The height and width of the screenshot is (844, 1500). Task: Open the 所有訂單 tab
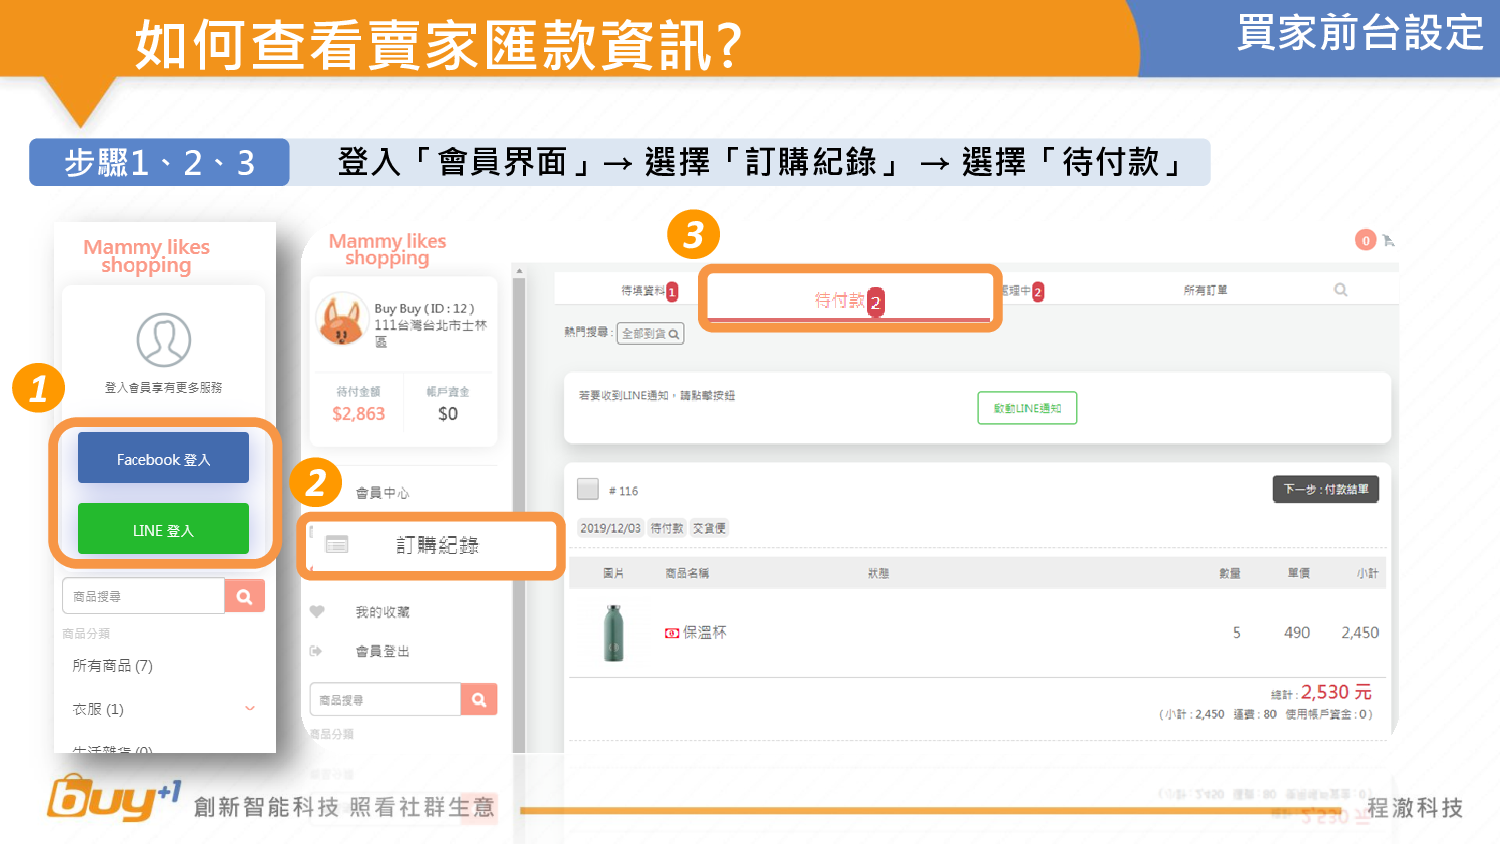tap(1205, 290)
